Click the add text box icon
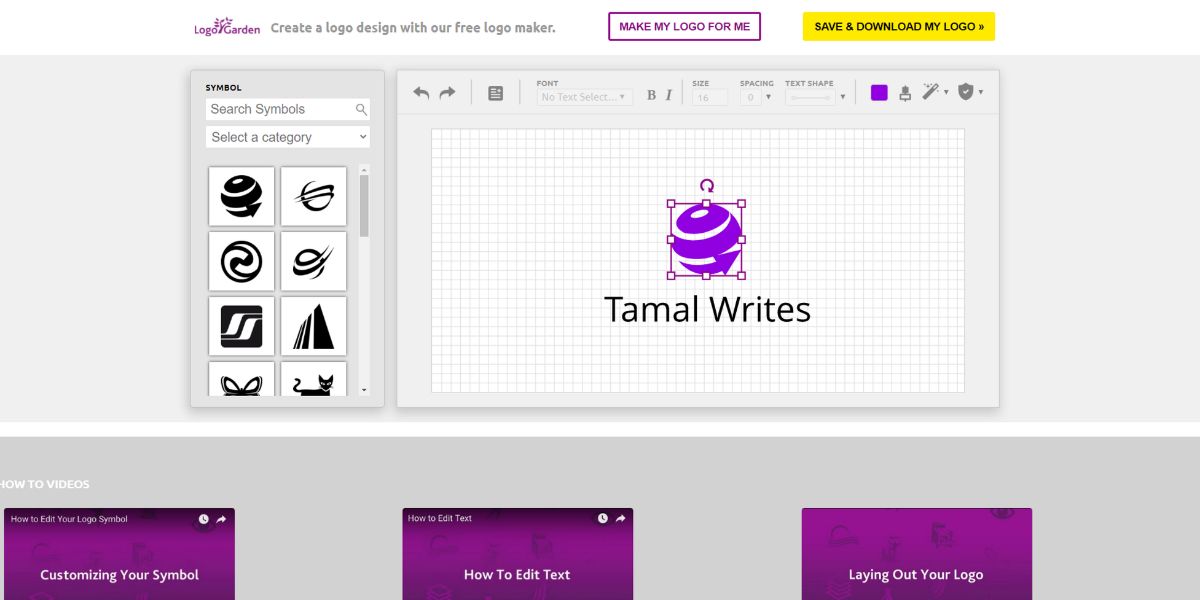 [496, 93]
